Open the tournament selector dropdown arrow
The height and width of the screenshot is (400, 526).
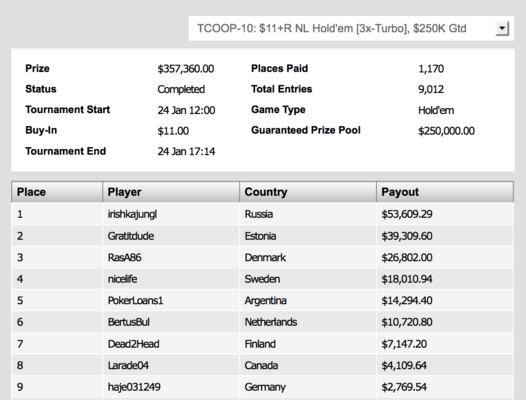point(502,29)
